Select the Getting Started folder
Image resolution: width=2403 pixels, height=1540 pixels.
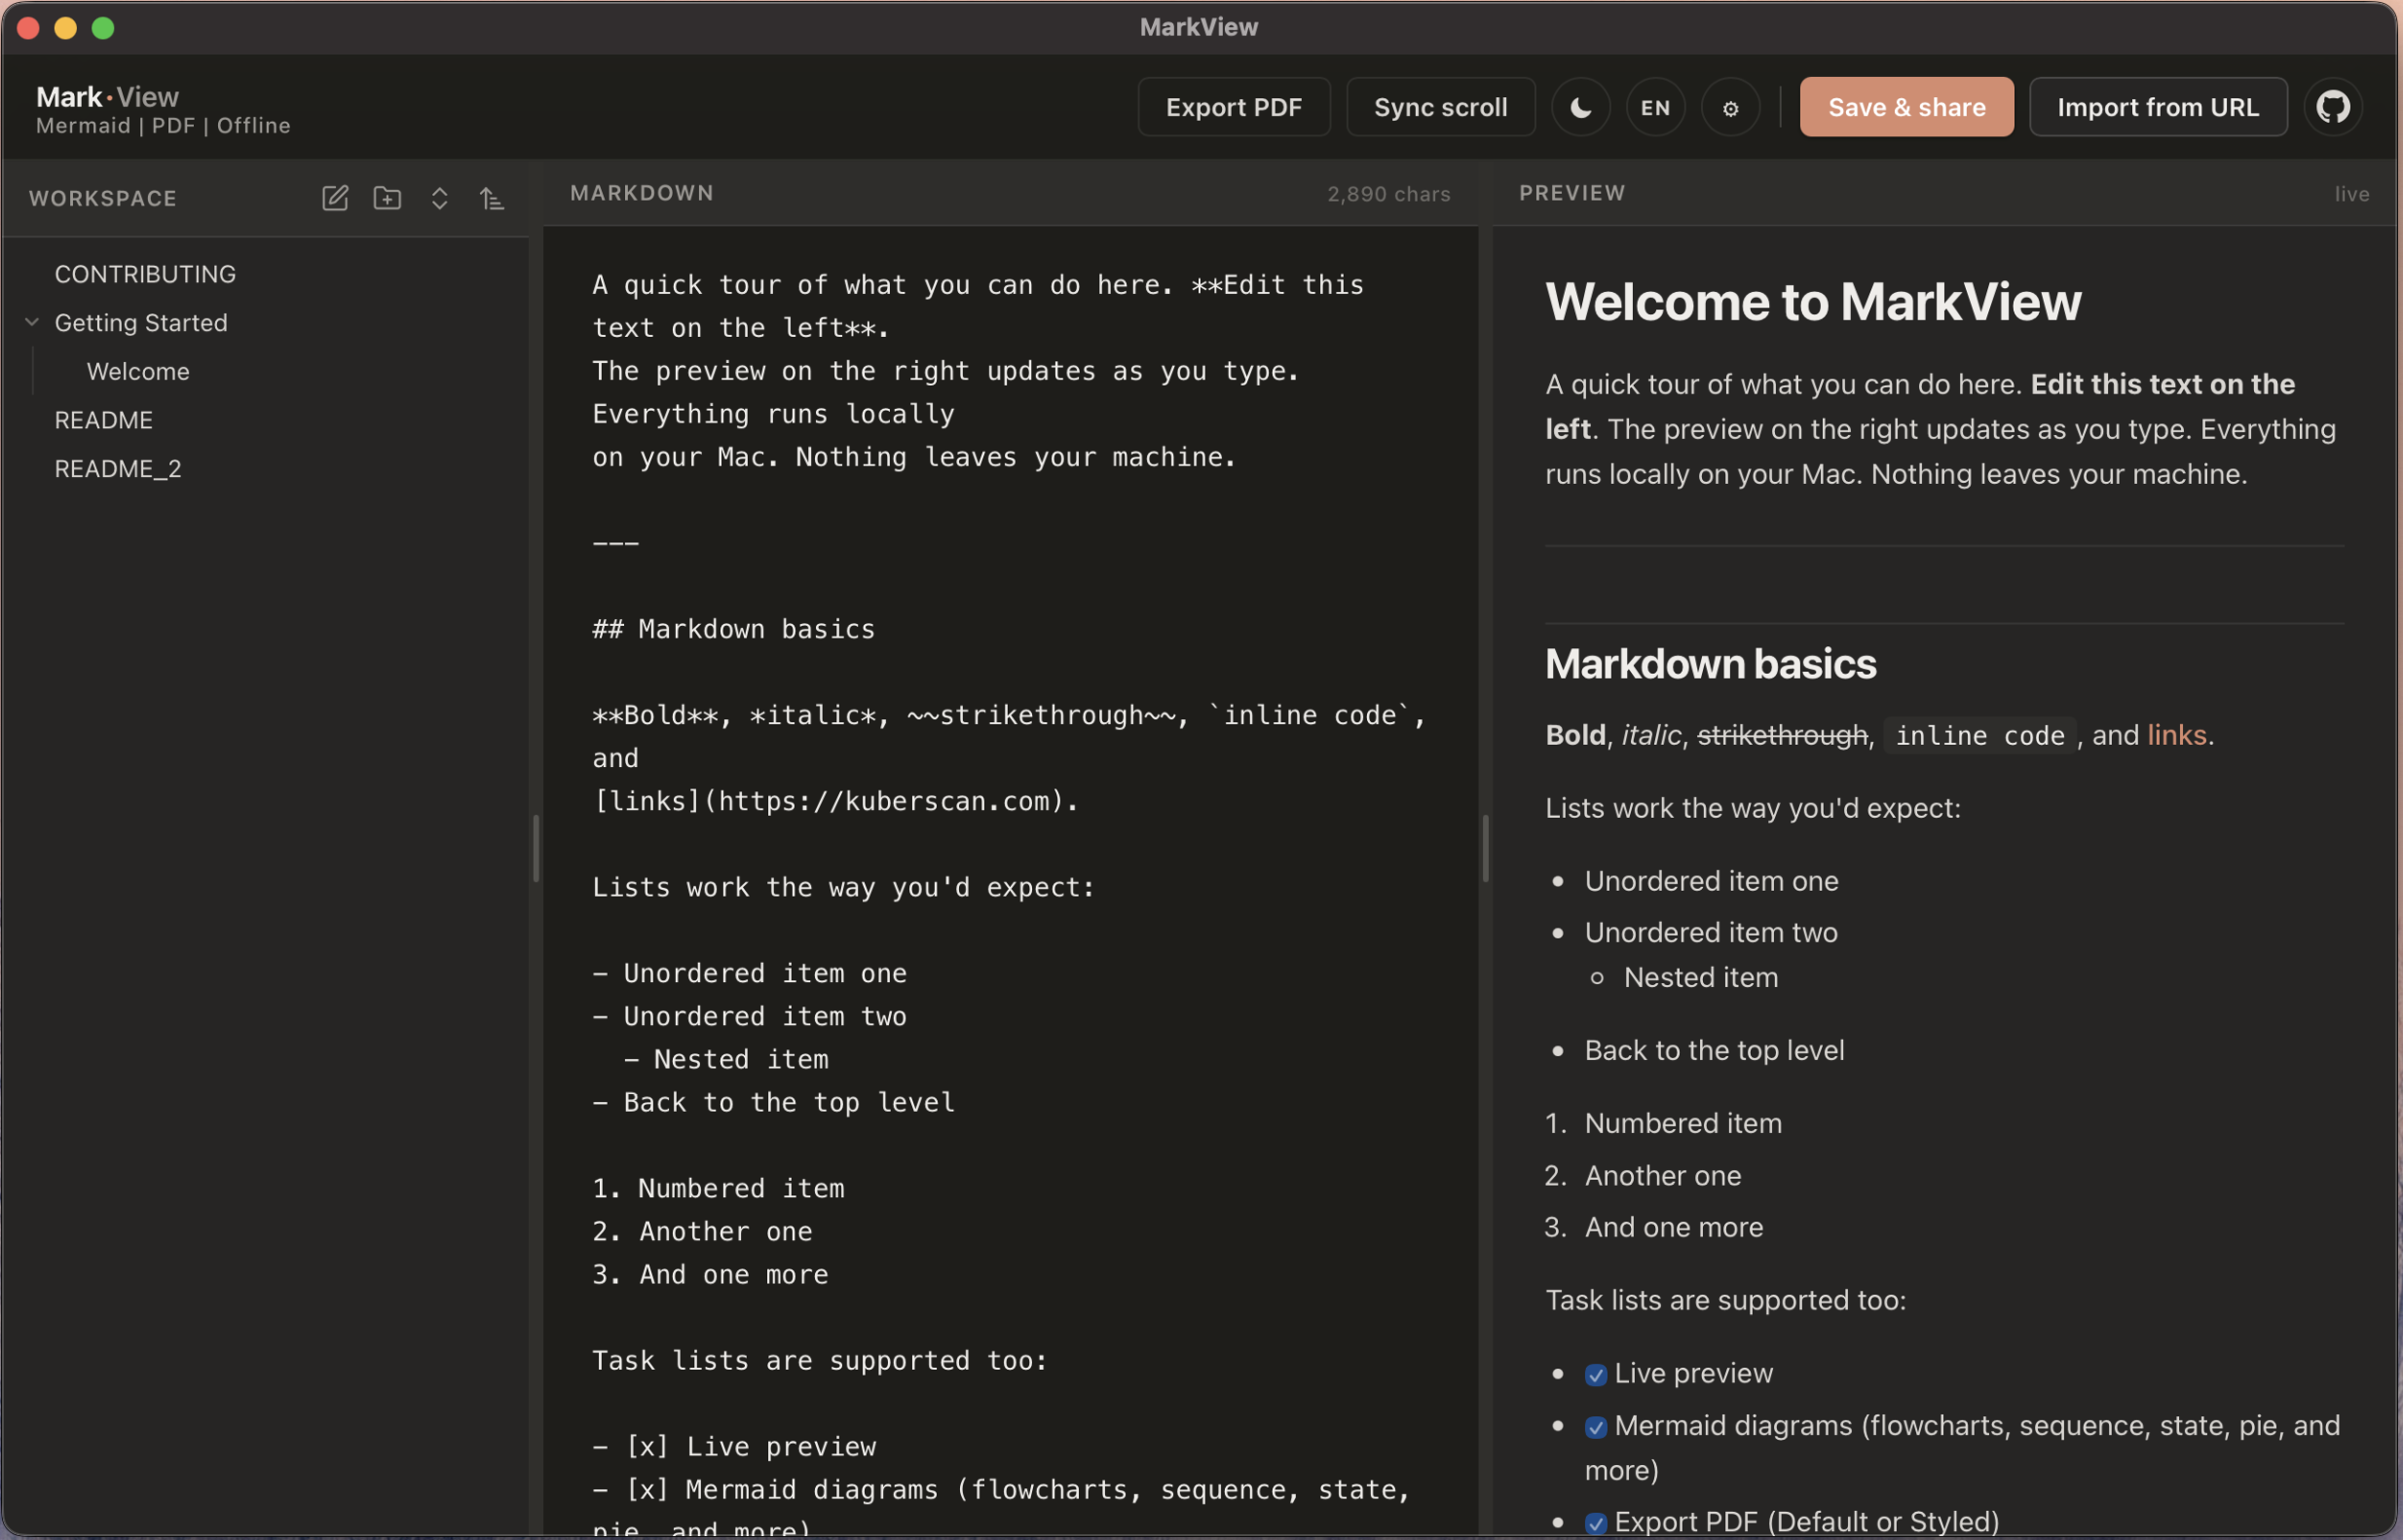(141, 323)
